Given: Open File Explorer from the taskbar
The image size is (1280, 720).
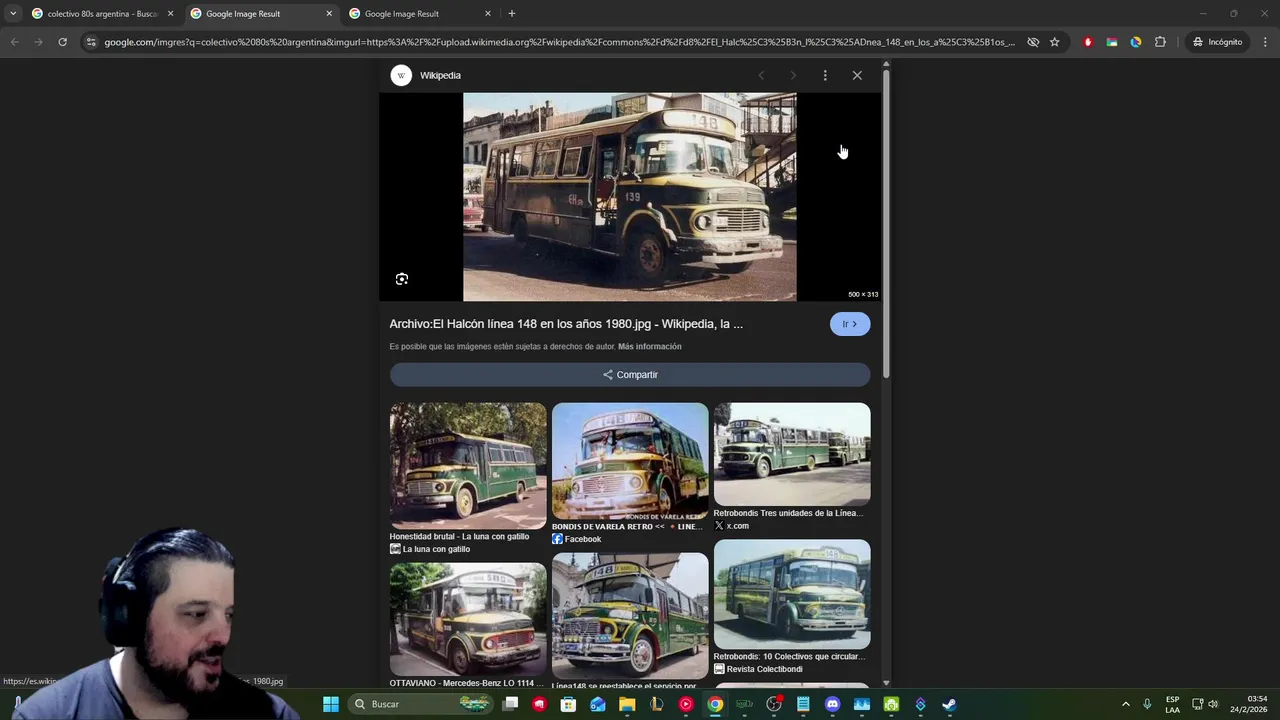Looking at the screenshot, I should 627,704.
